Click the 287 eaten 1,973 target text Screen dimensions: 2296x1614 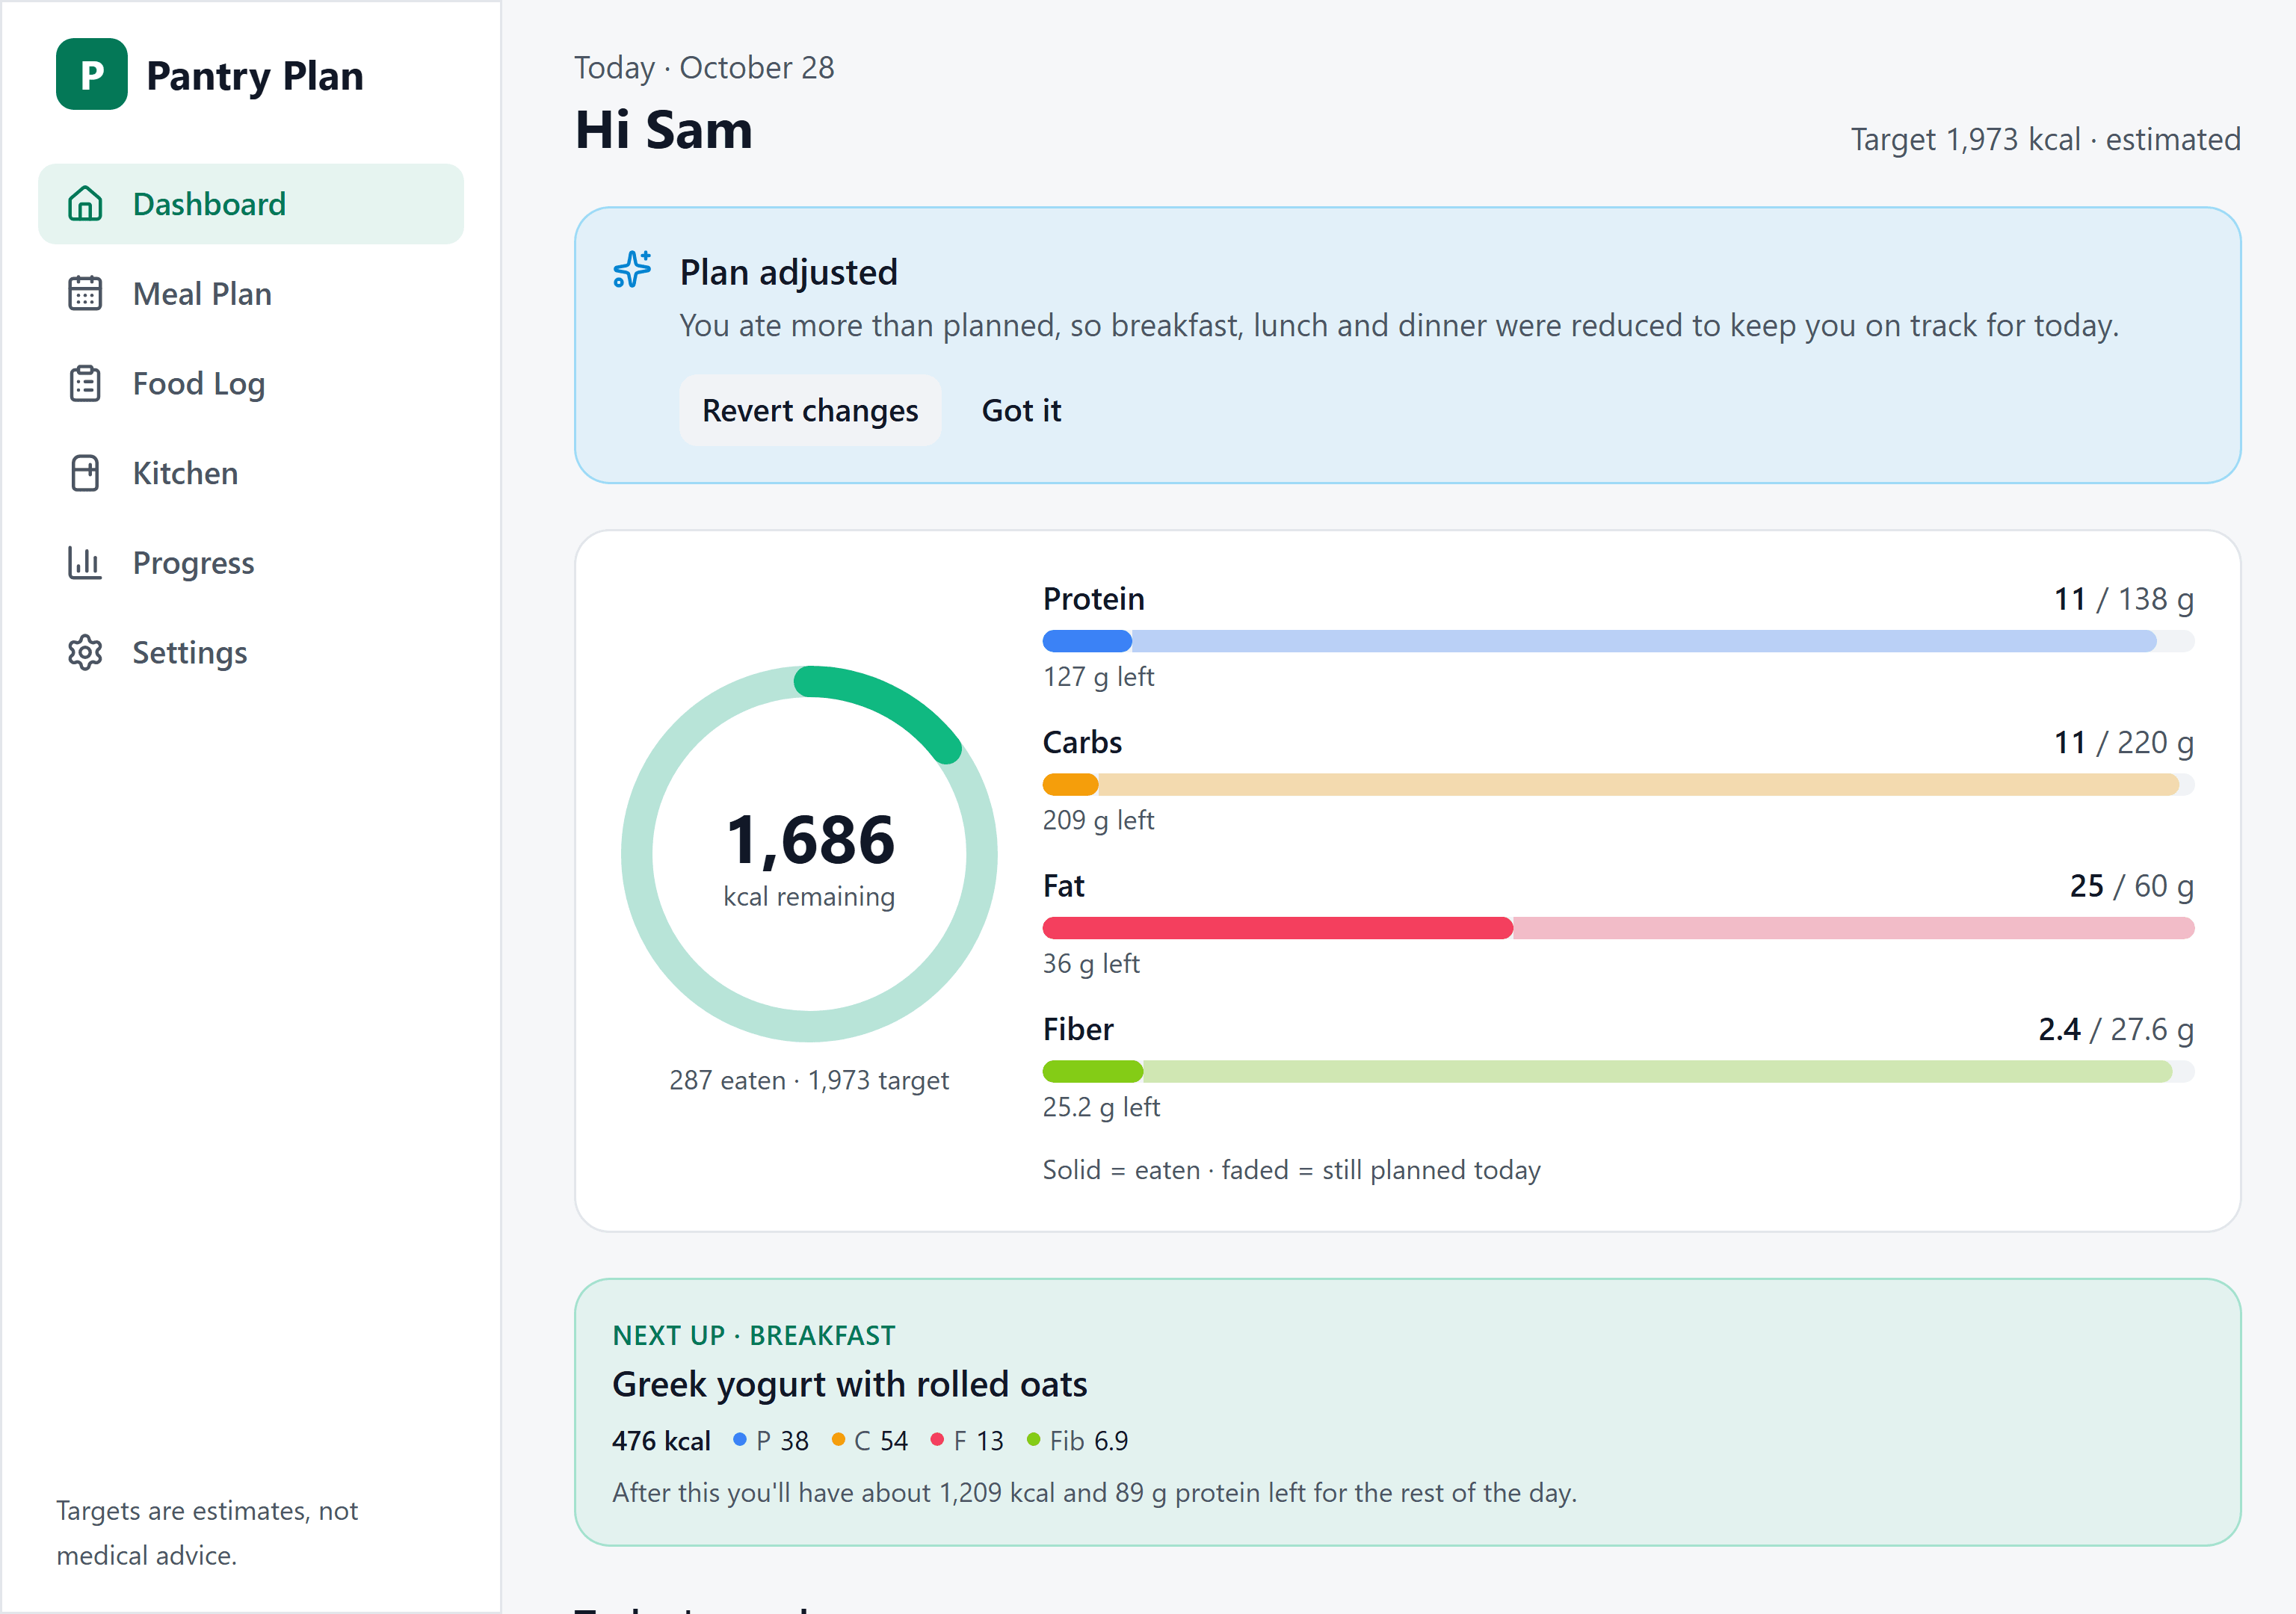809,1081
